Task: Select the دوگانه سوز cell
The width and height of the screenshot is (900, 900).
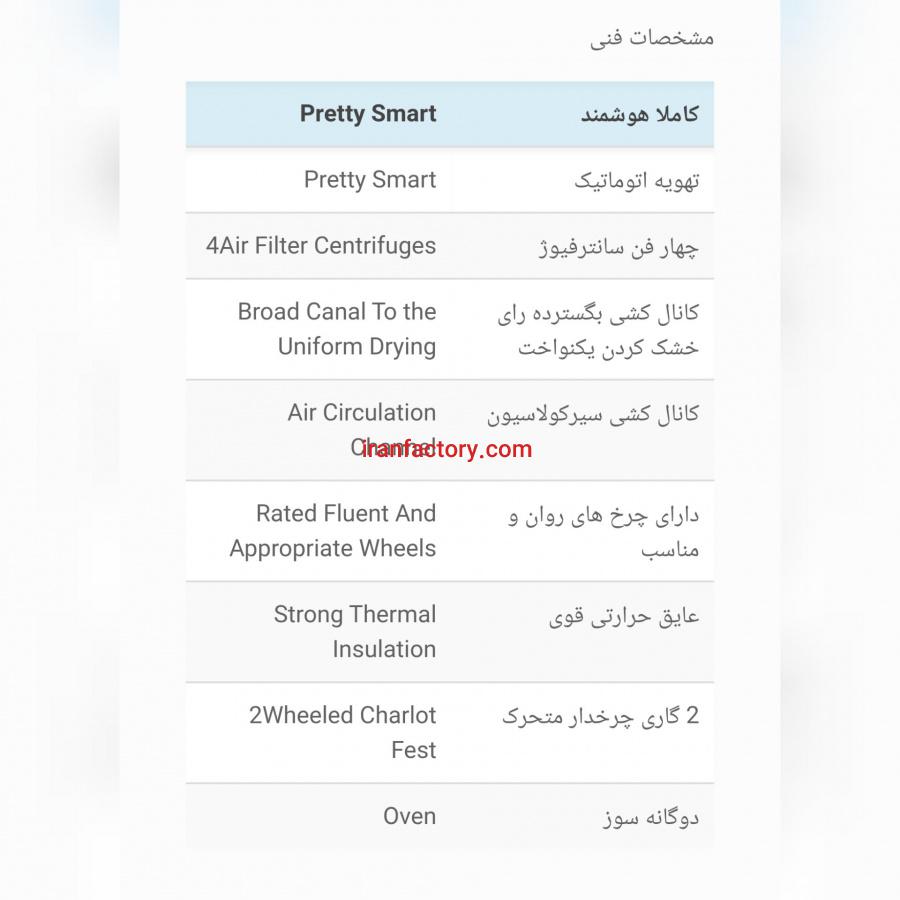Action: [651, 818]
